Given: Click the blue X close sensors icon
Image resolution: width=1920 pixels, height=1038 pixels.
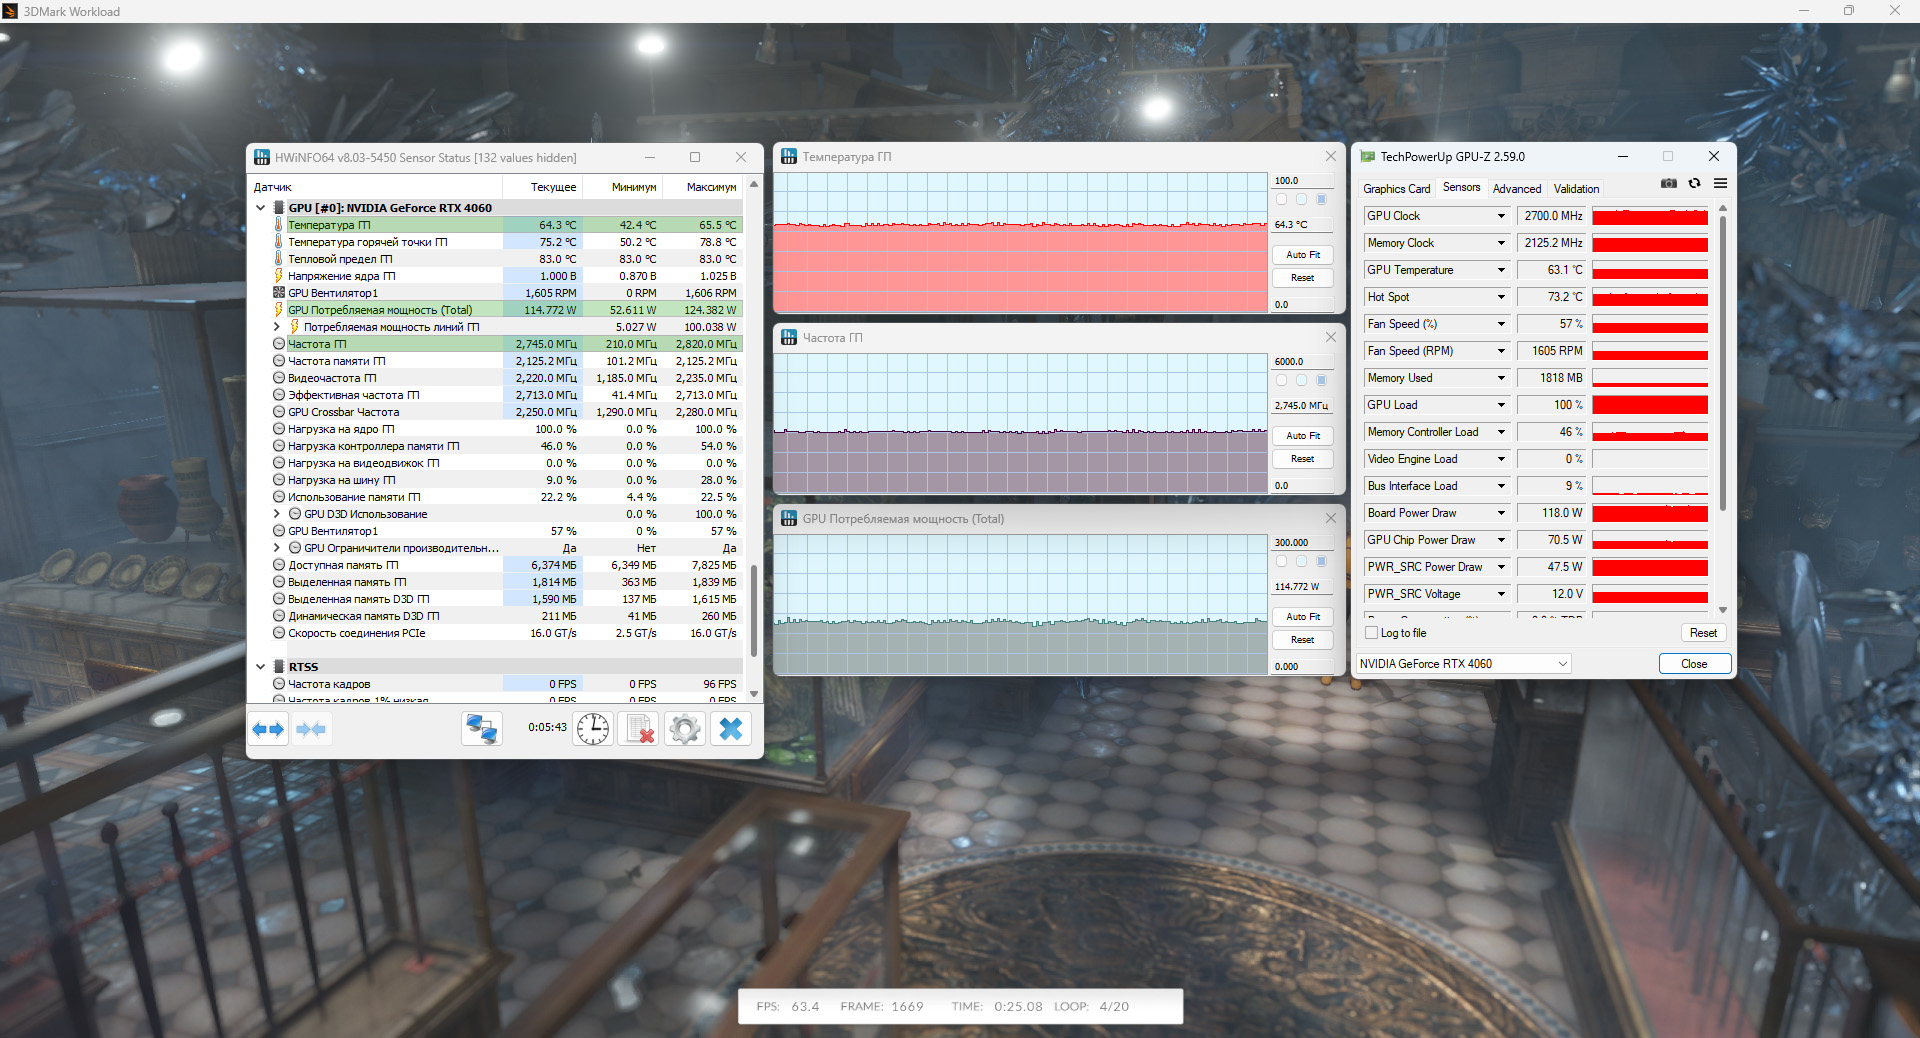Looking at the screenshot, I should click(731, 729).
